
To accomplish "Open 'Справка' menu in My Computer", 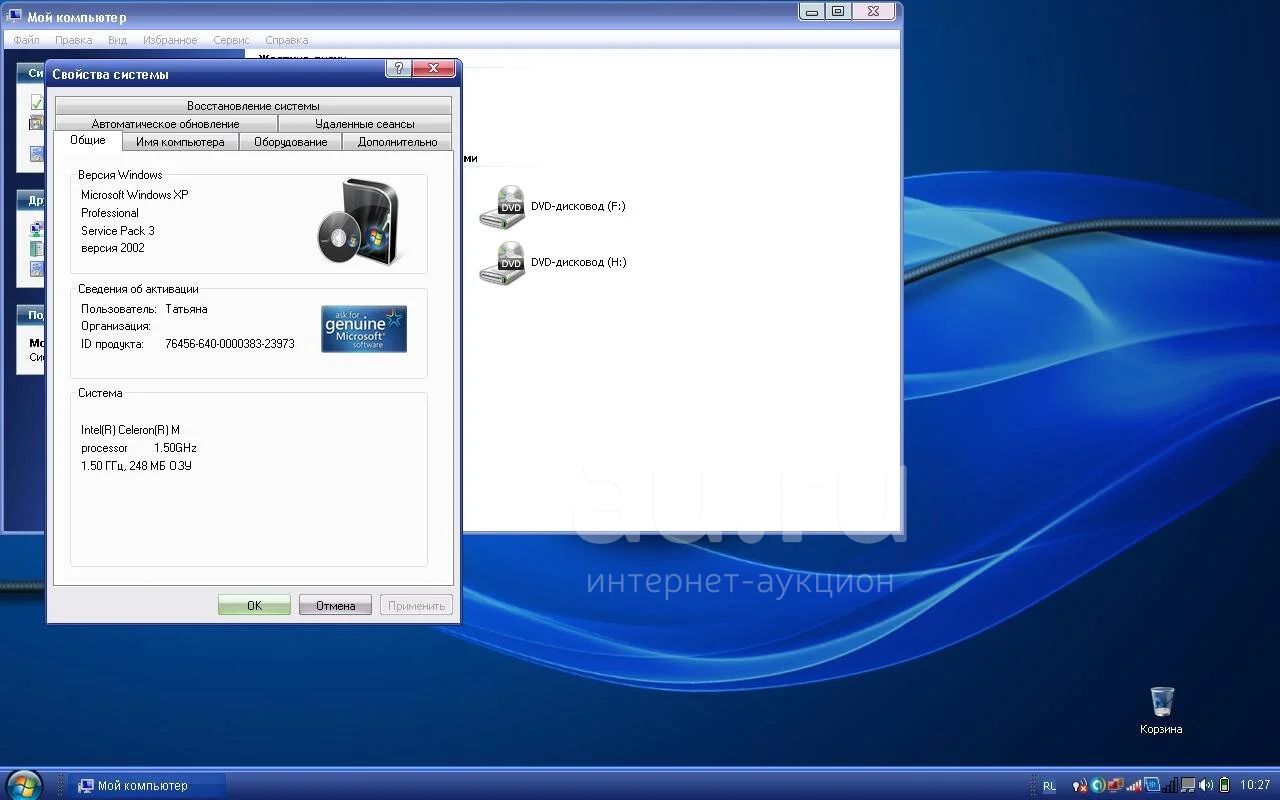I will click(x=287, y=40).
